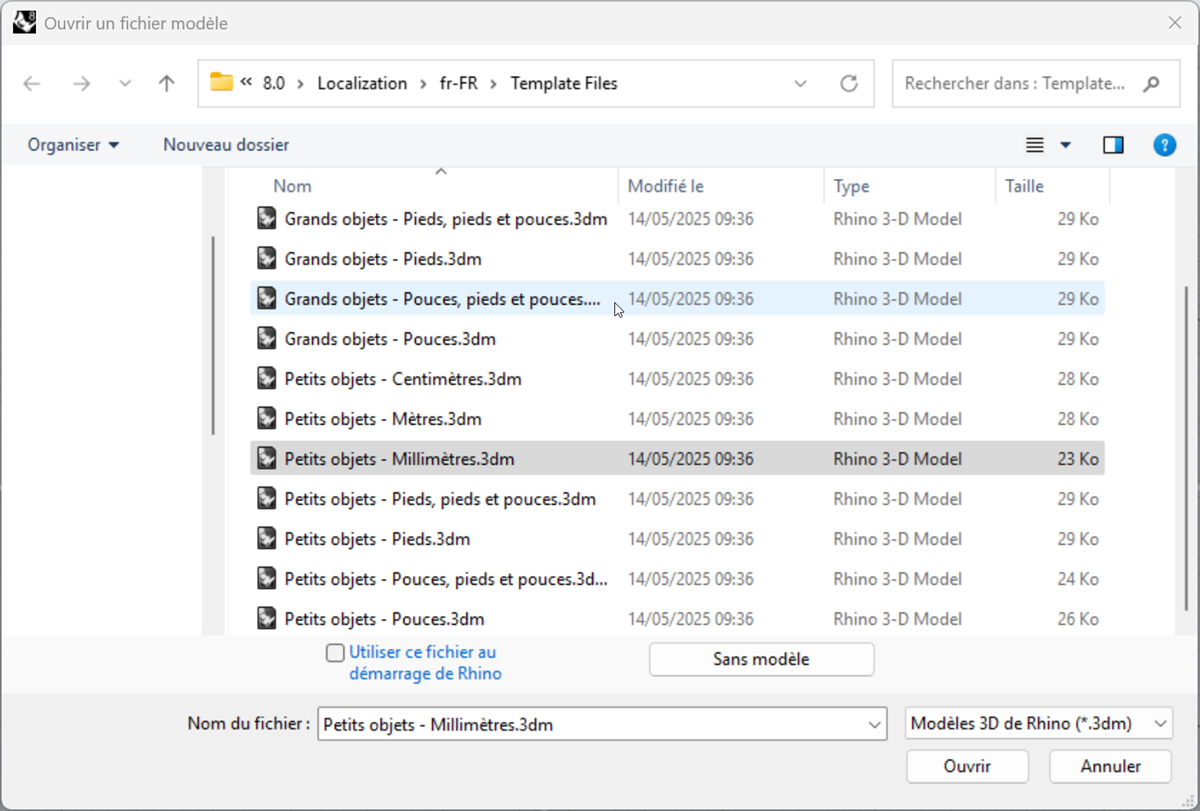Viewport: 1200px width, 811px height.
Task: Click the Sans modèle button
Action: click(761, 659)
